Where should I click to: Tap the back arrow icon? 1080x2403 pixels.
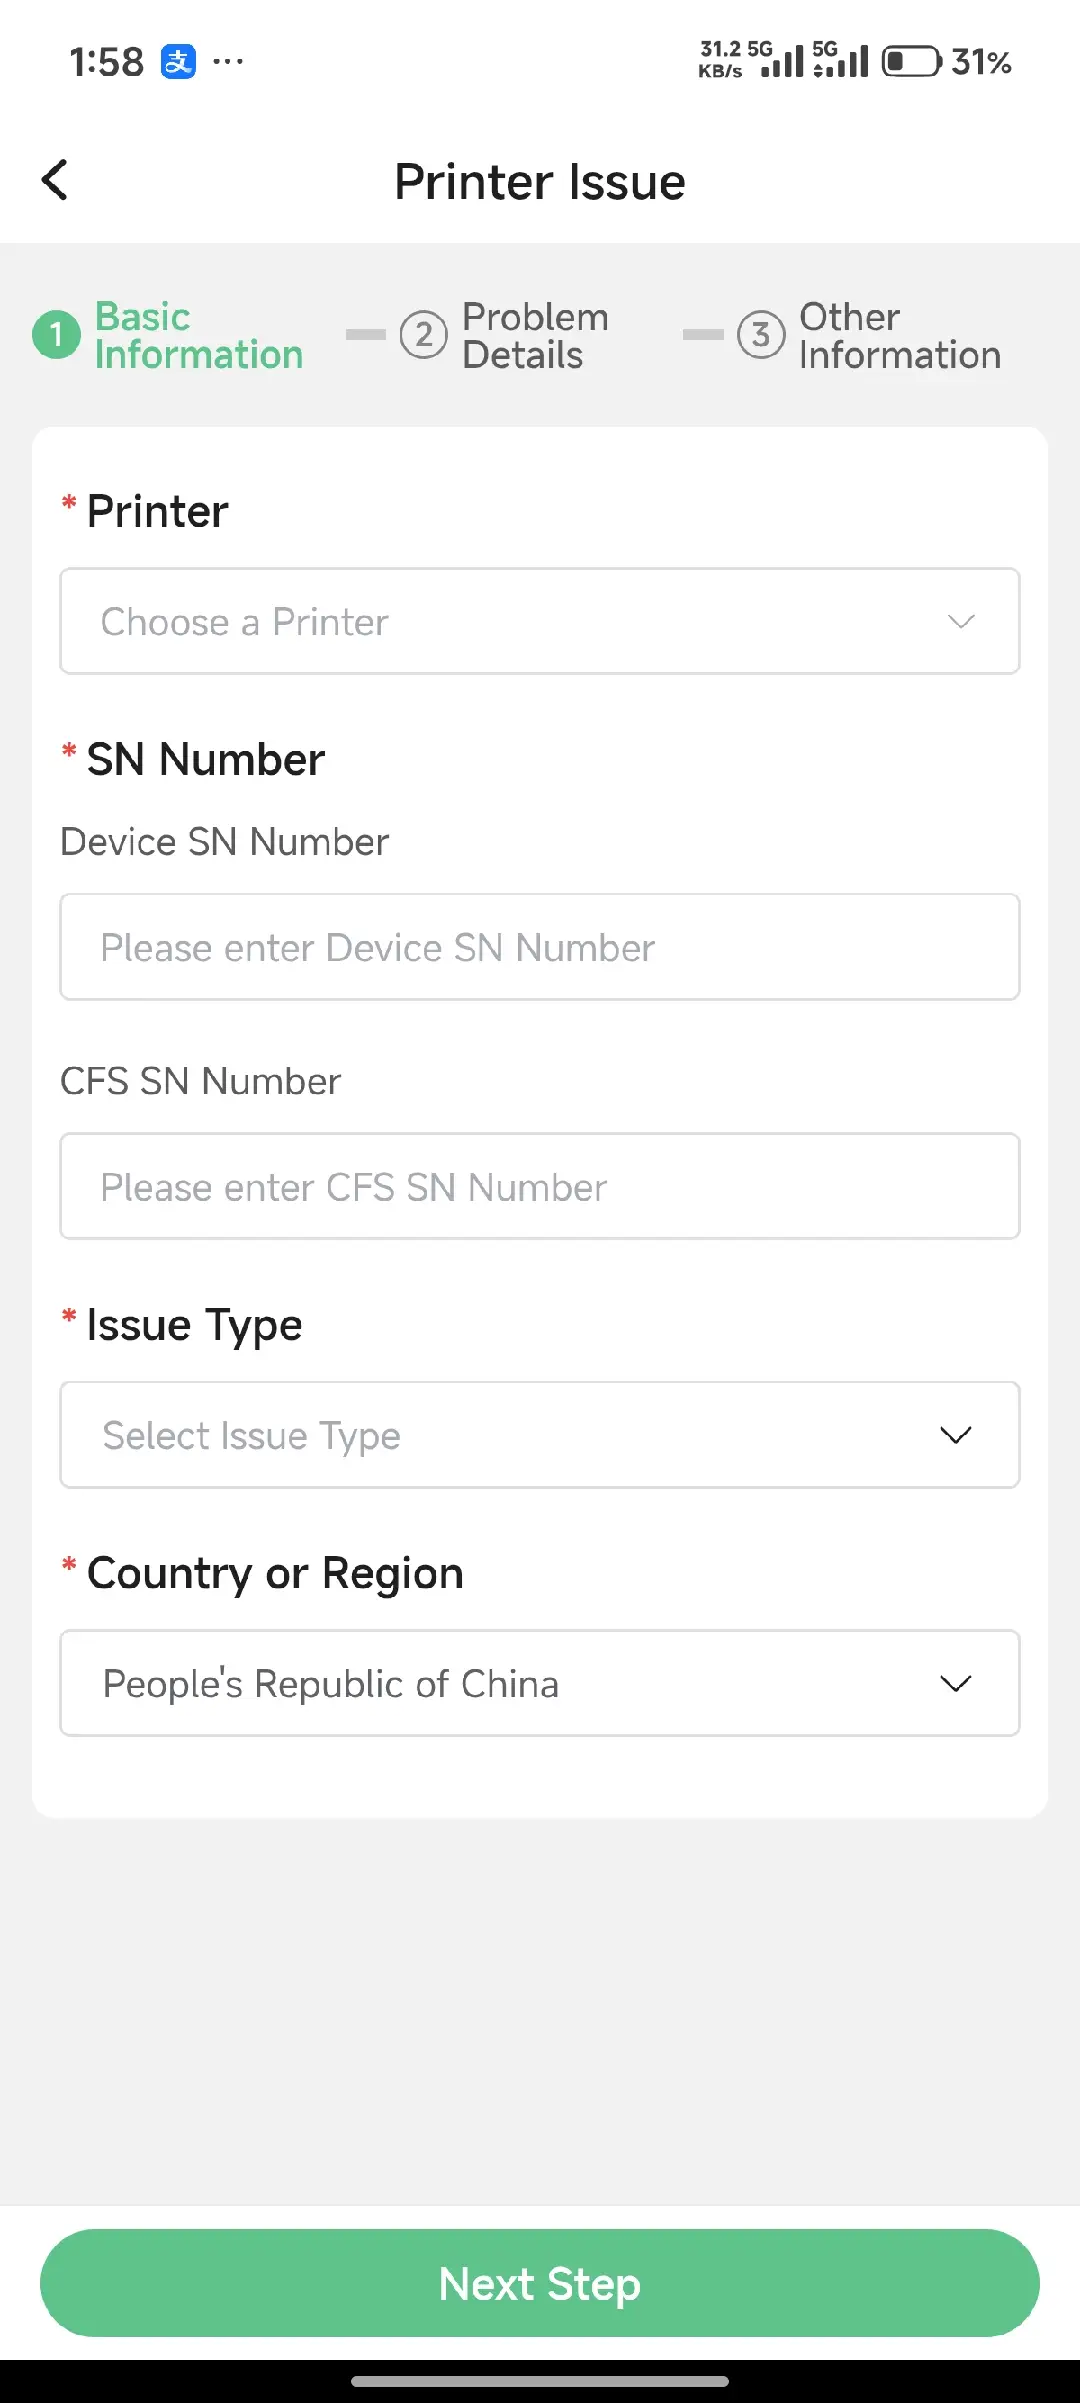tap(55, 181)
